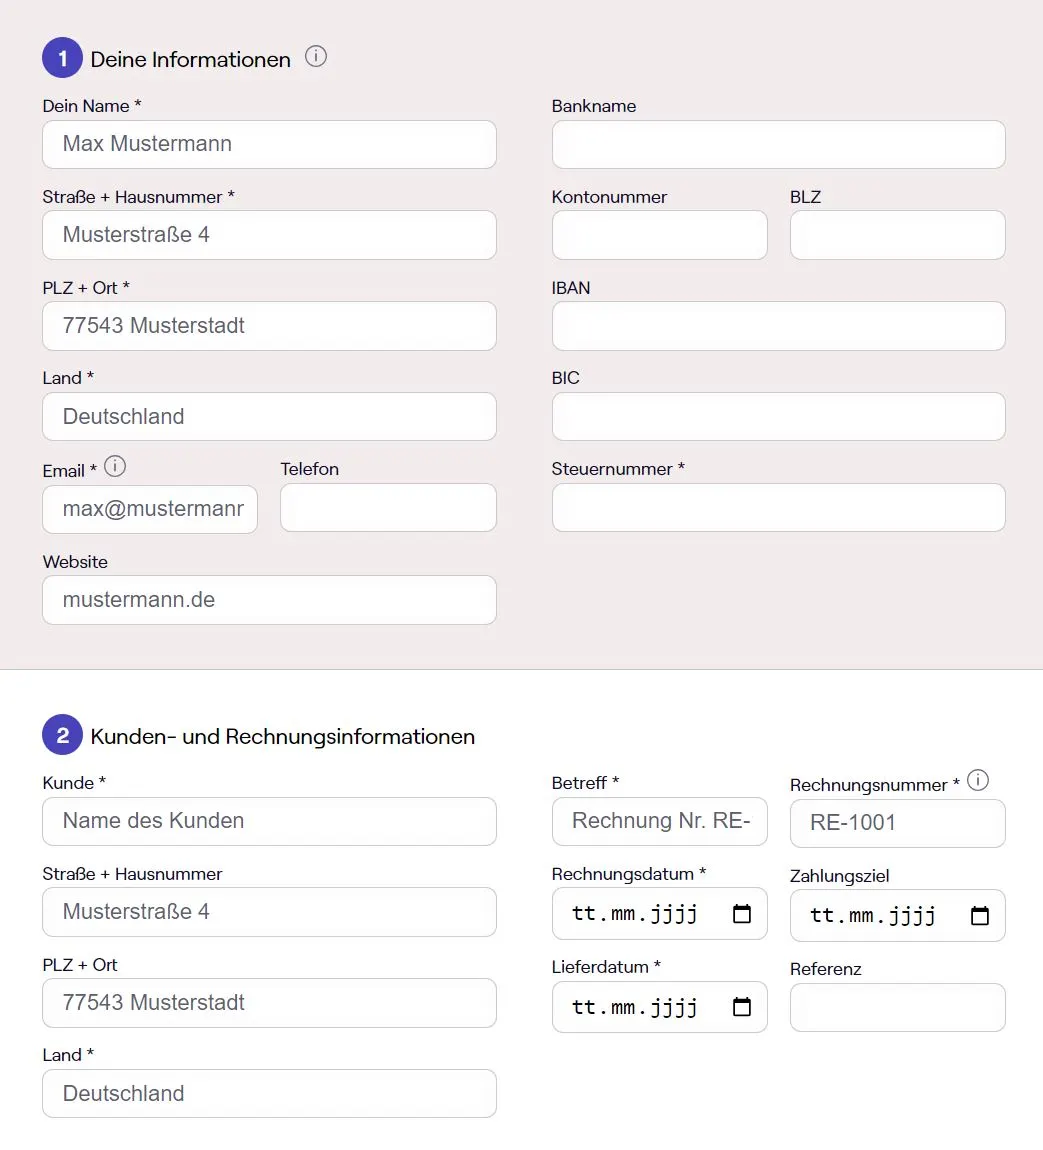Click the Rechnungsnummer field showing RE-1001
The image size is (1043, 1150).
click(x=897, y=823)
